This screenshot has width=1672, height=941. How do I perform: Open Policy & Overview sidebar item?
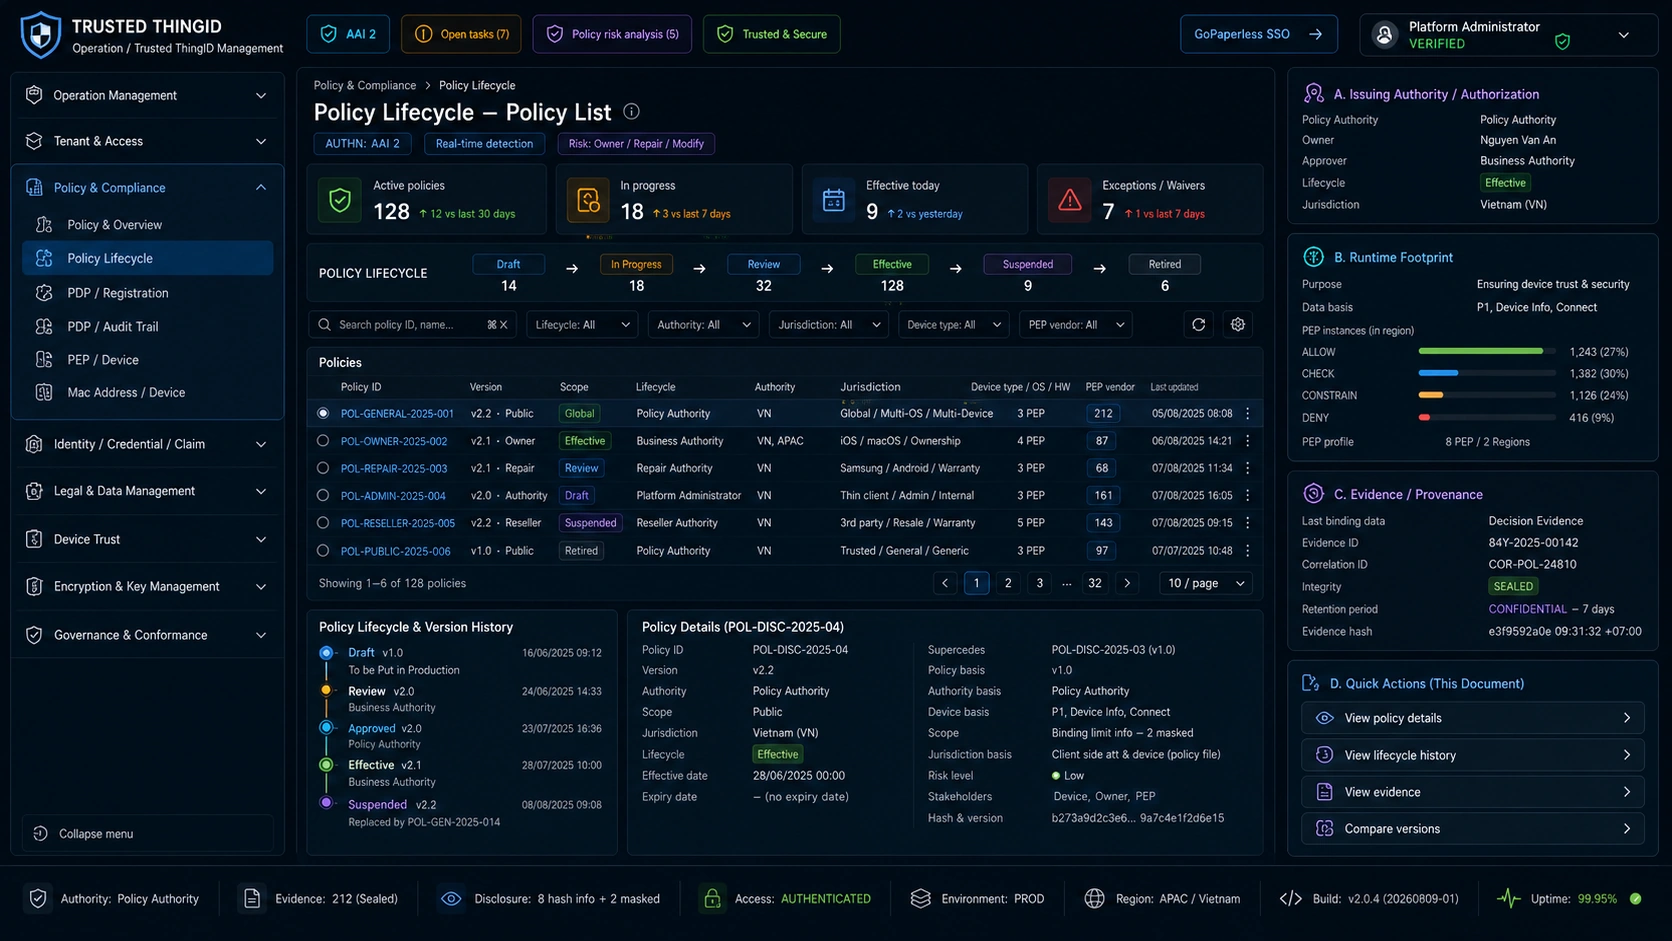pos(148,225)
